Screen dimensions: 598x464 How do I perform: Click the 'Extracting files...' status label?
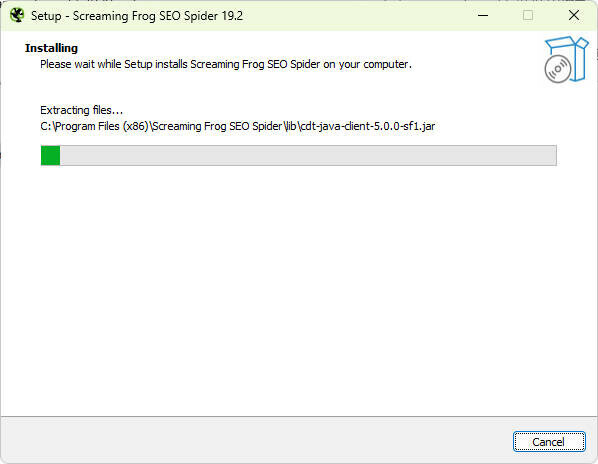coord(82,110)
